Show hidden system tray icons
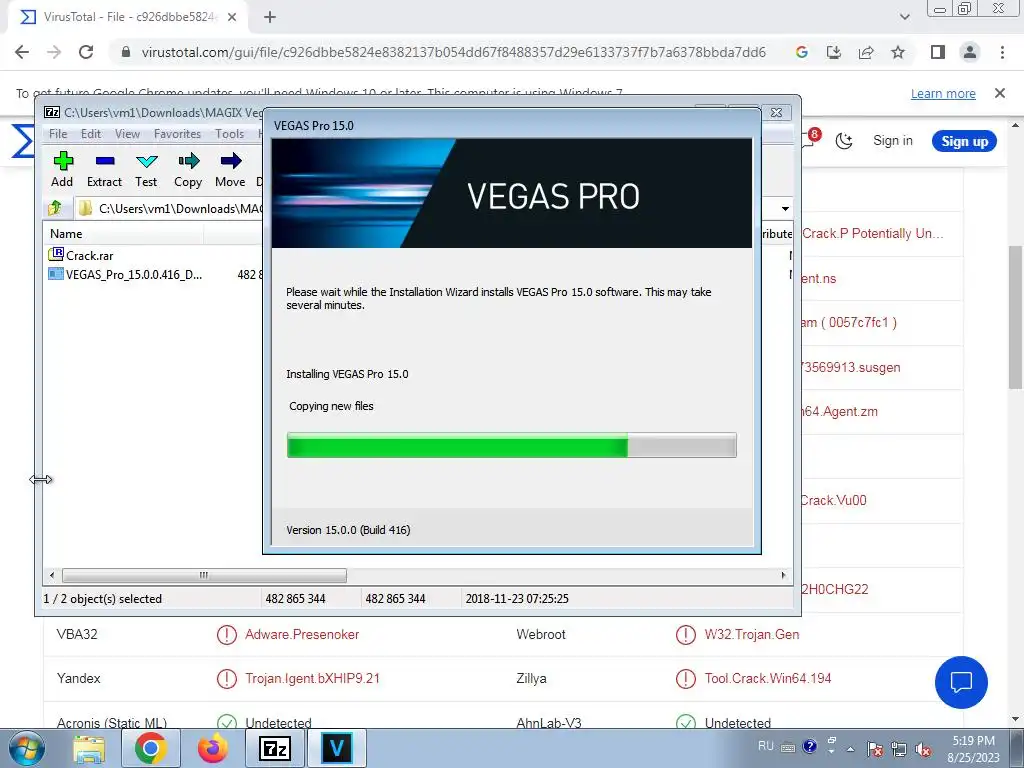Viewport: 1024px width, 768px height. point(850,749)
